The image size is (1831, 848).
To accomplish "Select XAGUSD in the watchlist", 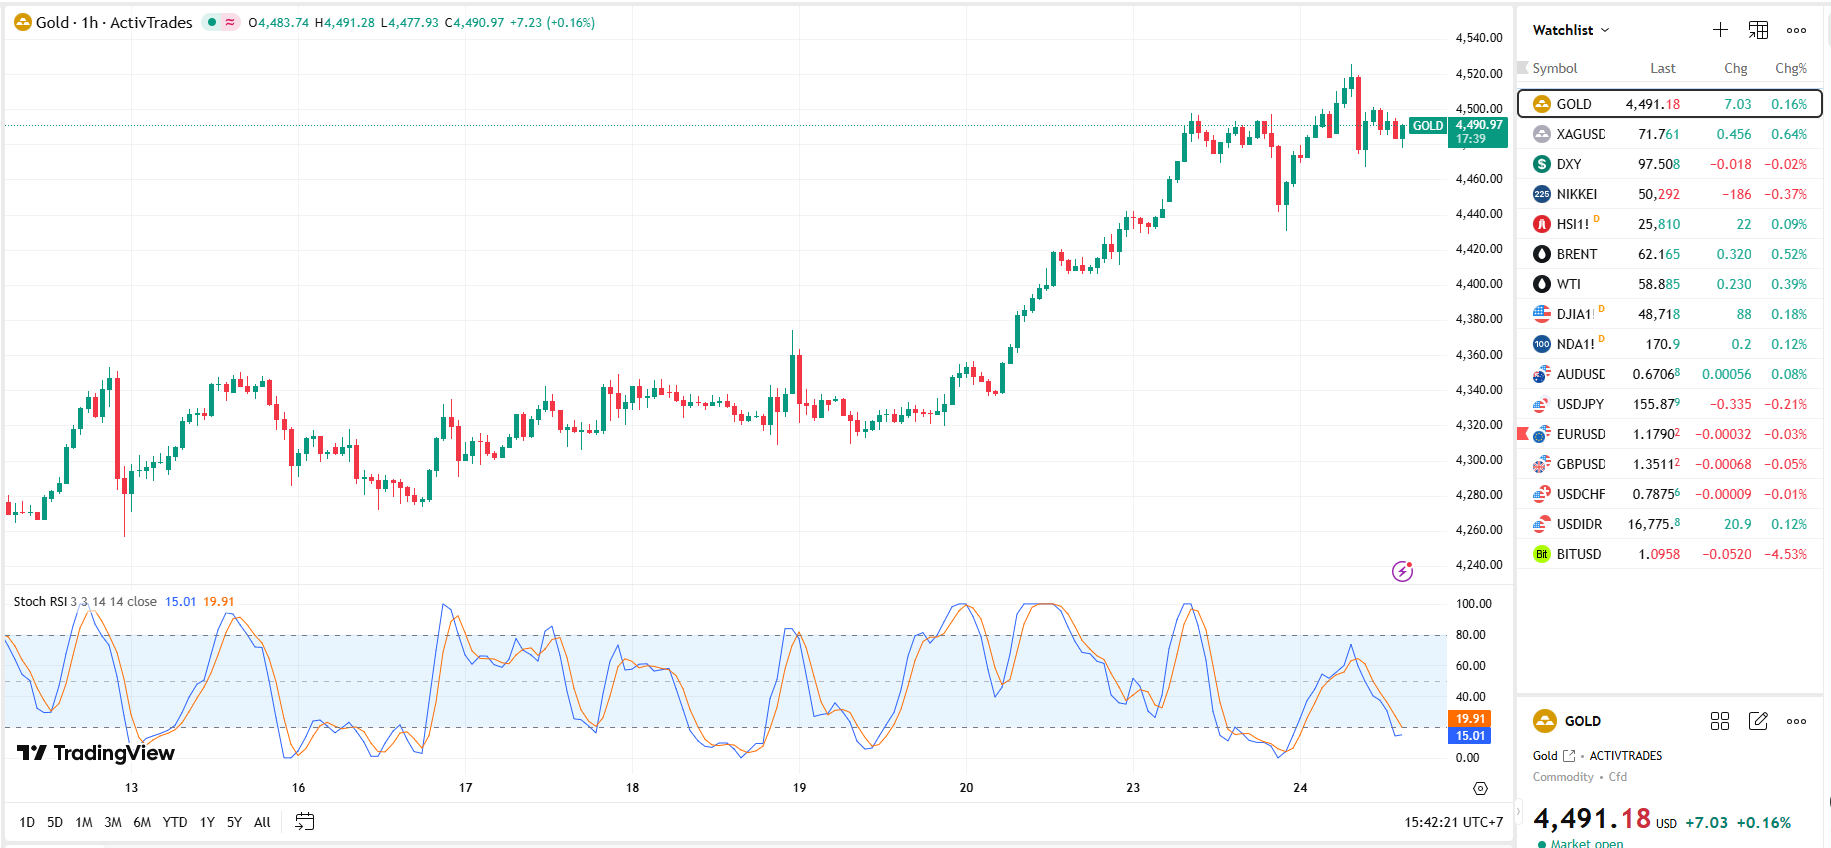I will tap(1580, 134).
